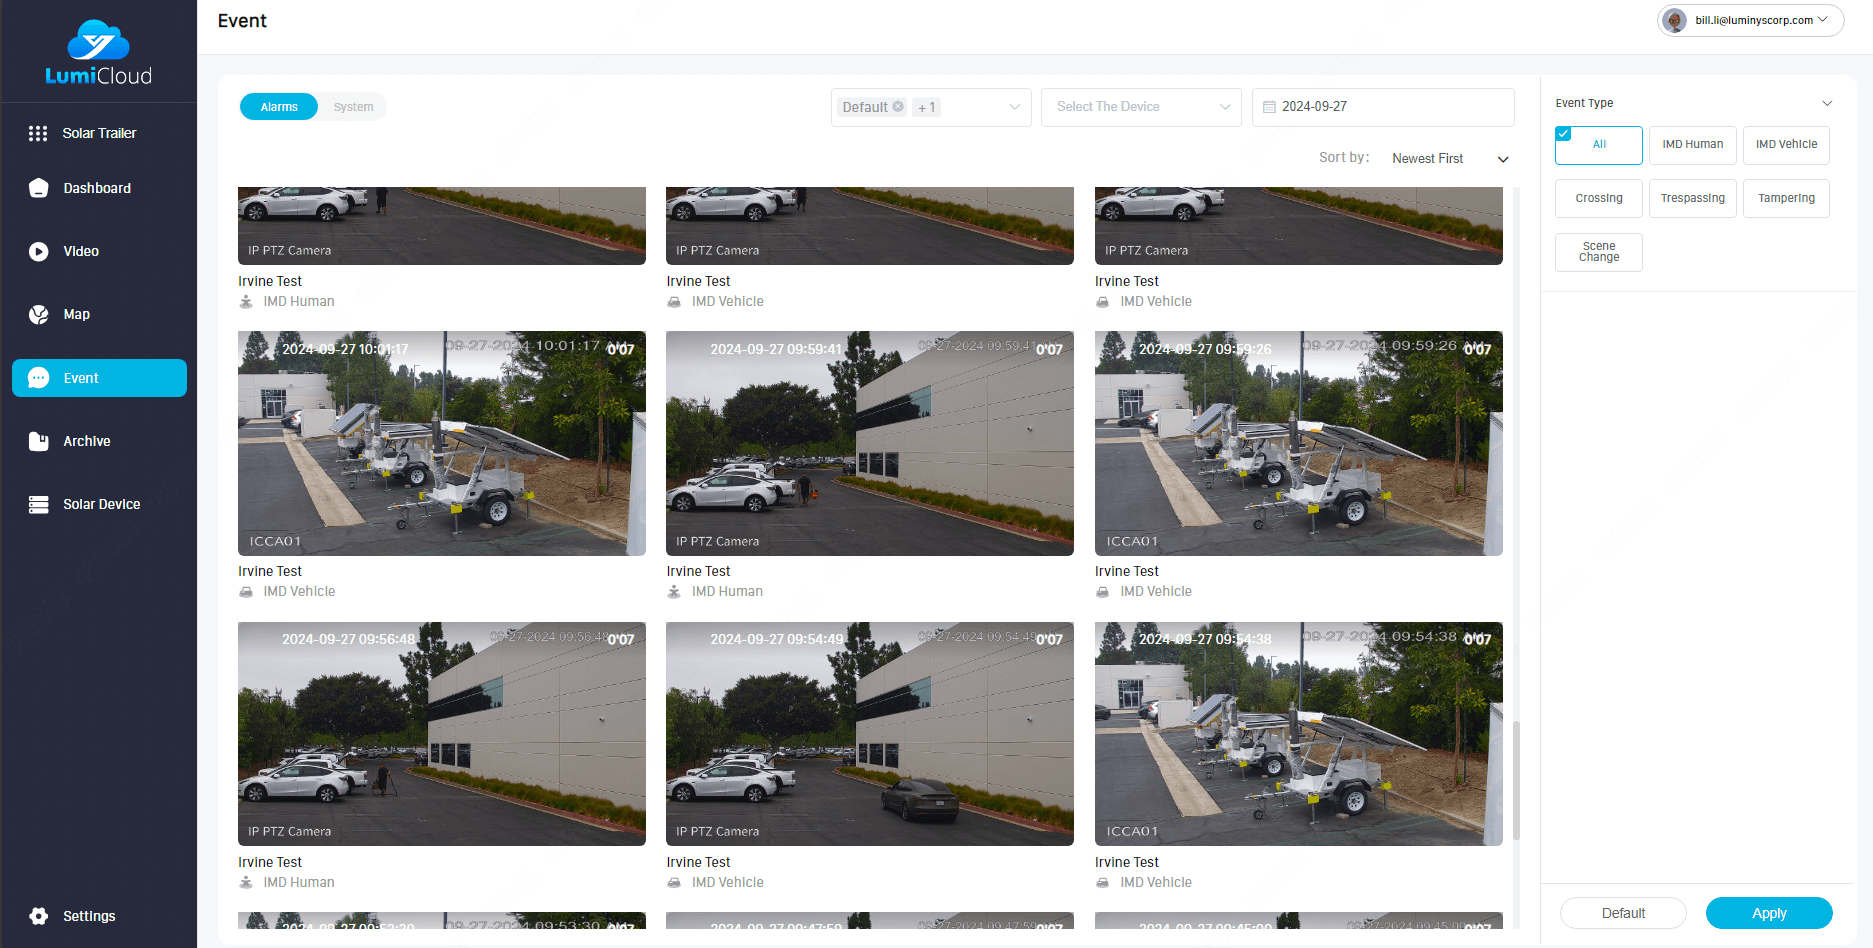
Task: Open event thumbnail 2024-09-27 10:01:17
Action: click(x=441, y=443)
